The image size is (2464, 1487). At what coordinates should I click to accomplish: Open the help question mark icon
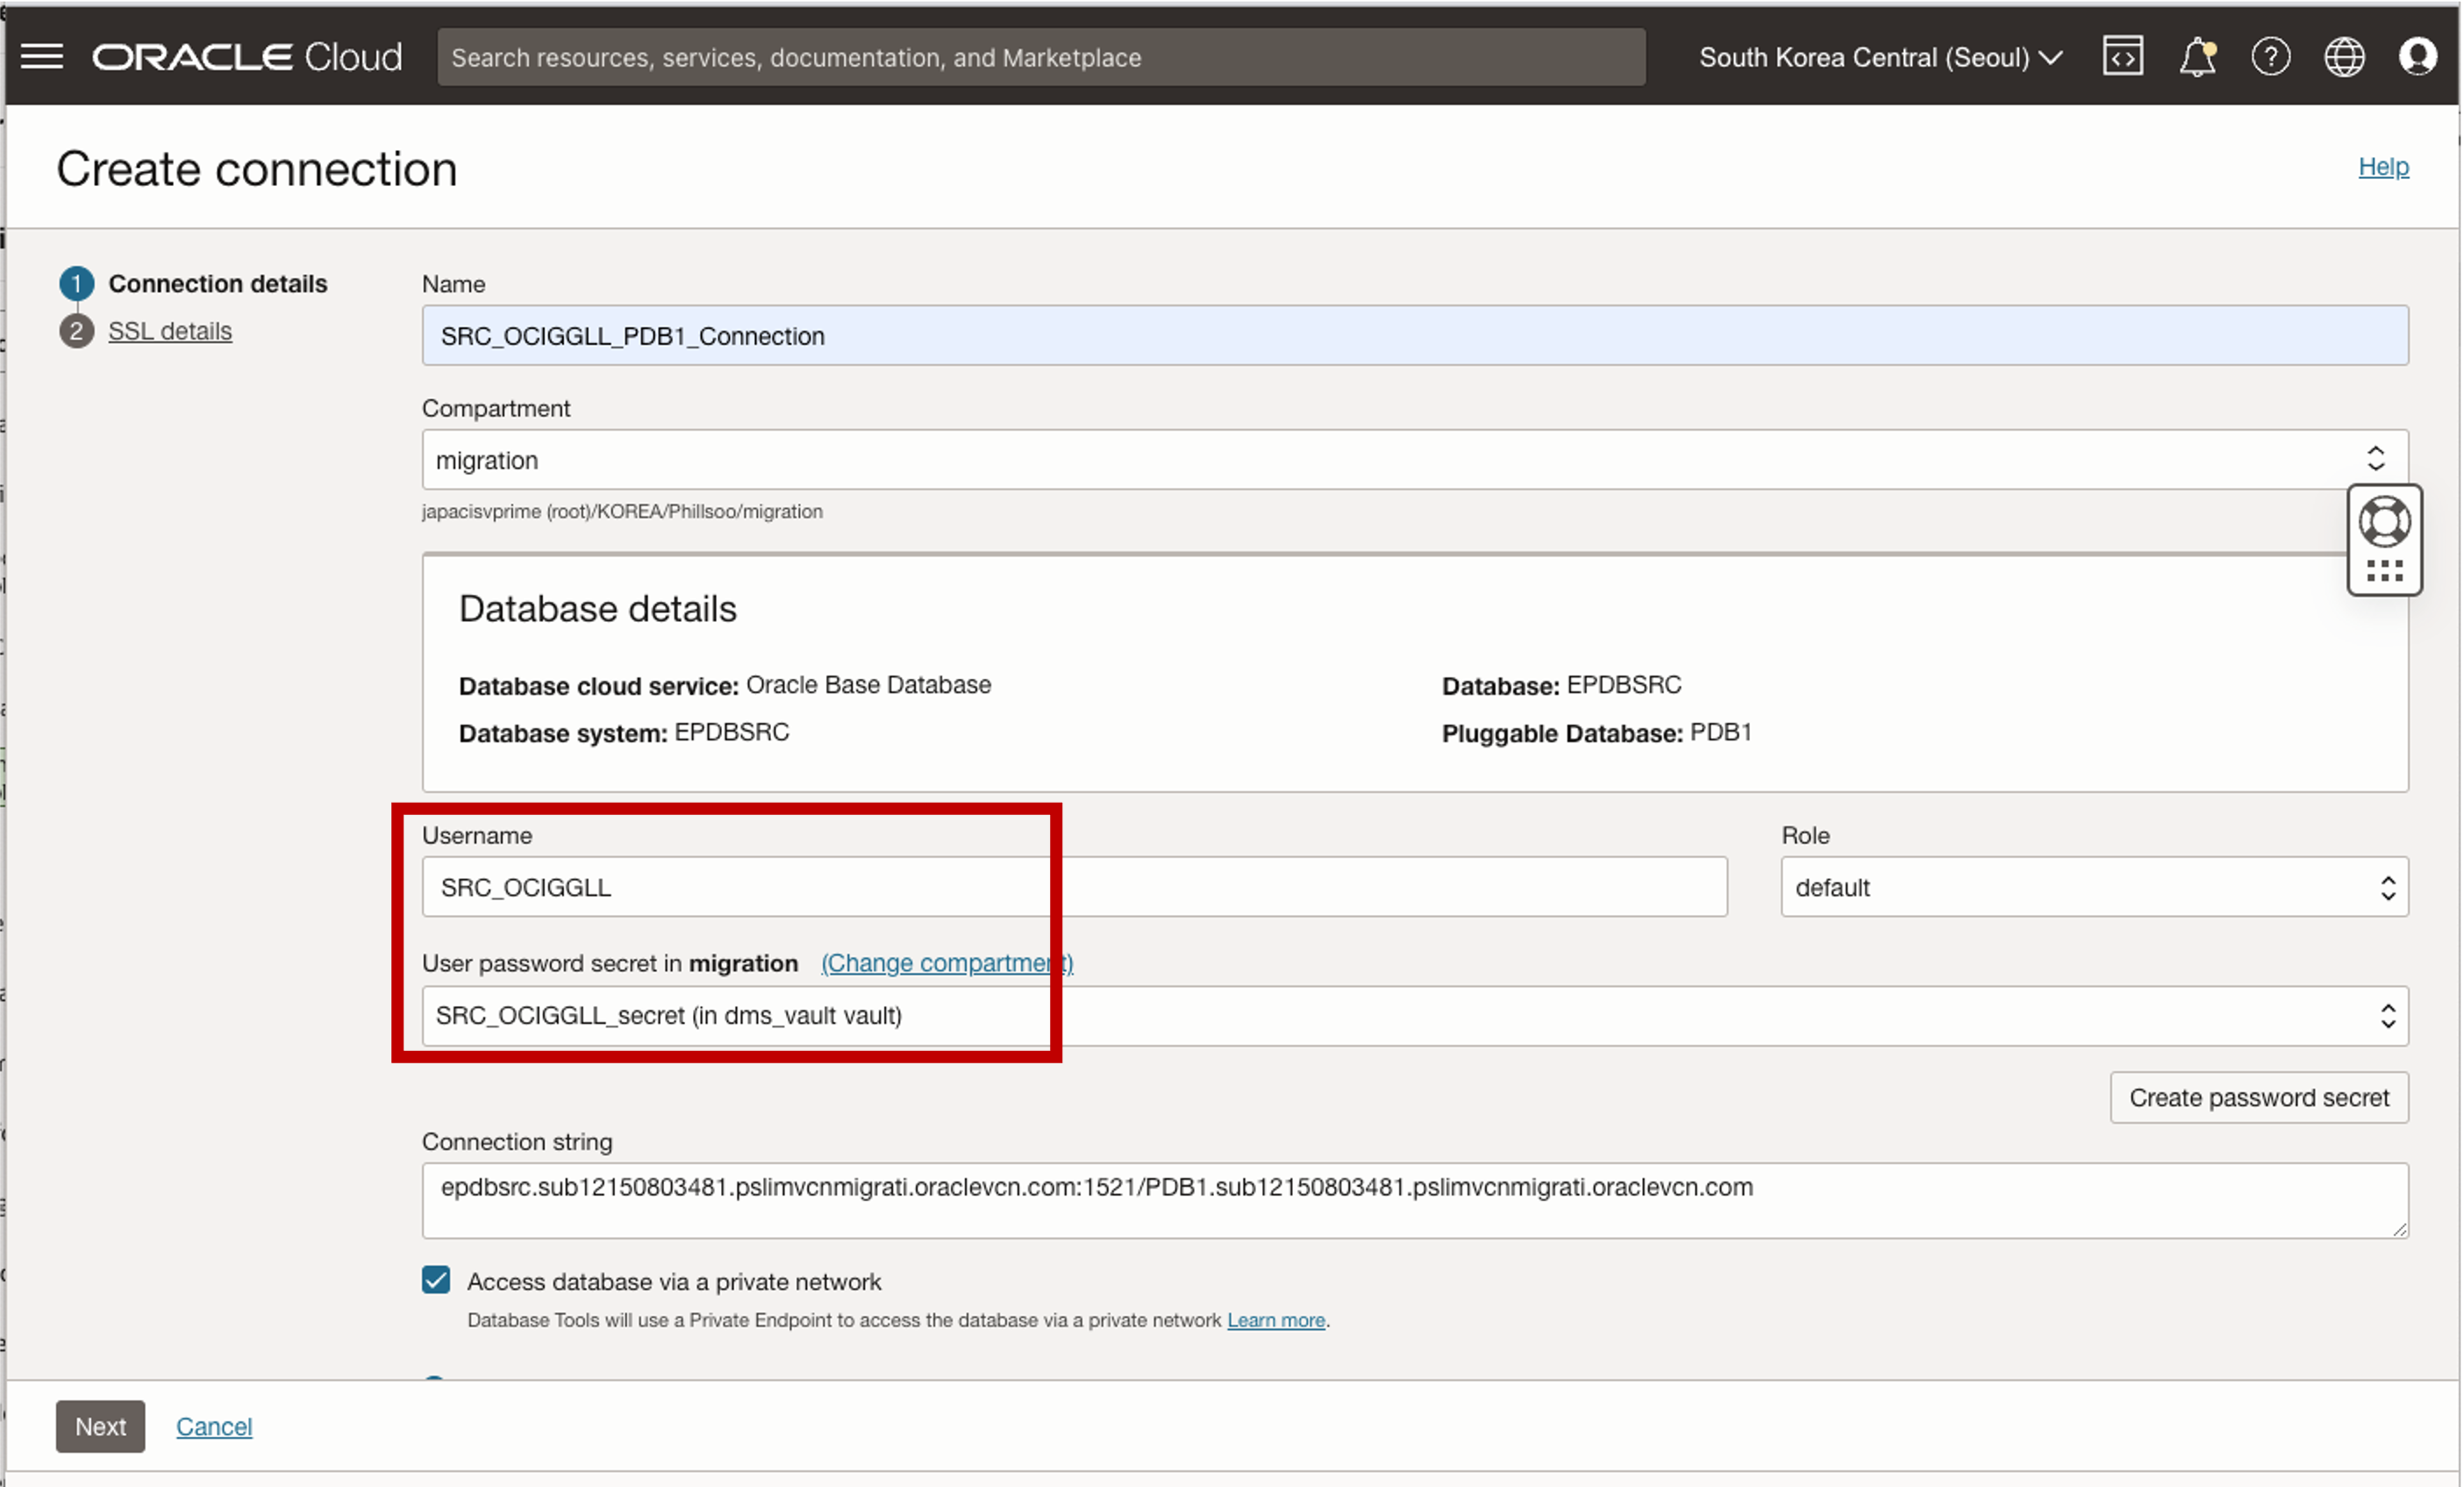(x=2271, y=57)
